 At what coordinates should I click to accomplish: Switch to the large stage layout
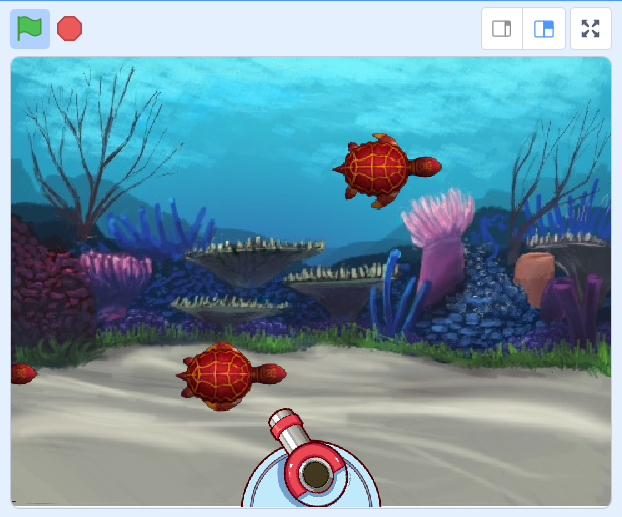tap(544, 29)
